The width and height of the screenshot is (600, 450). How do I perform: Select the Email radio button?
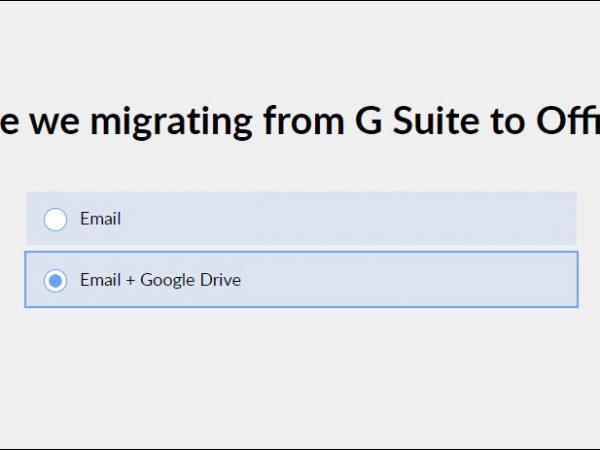click(x=56, y=219)
